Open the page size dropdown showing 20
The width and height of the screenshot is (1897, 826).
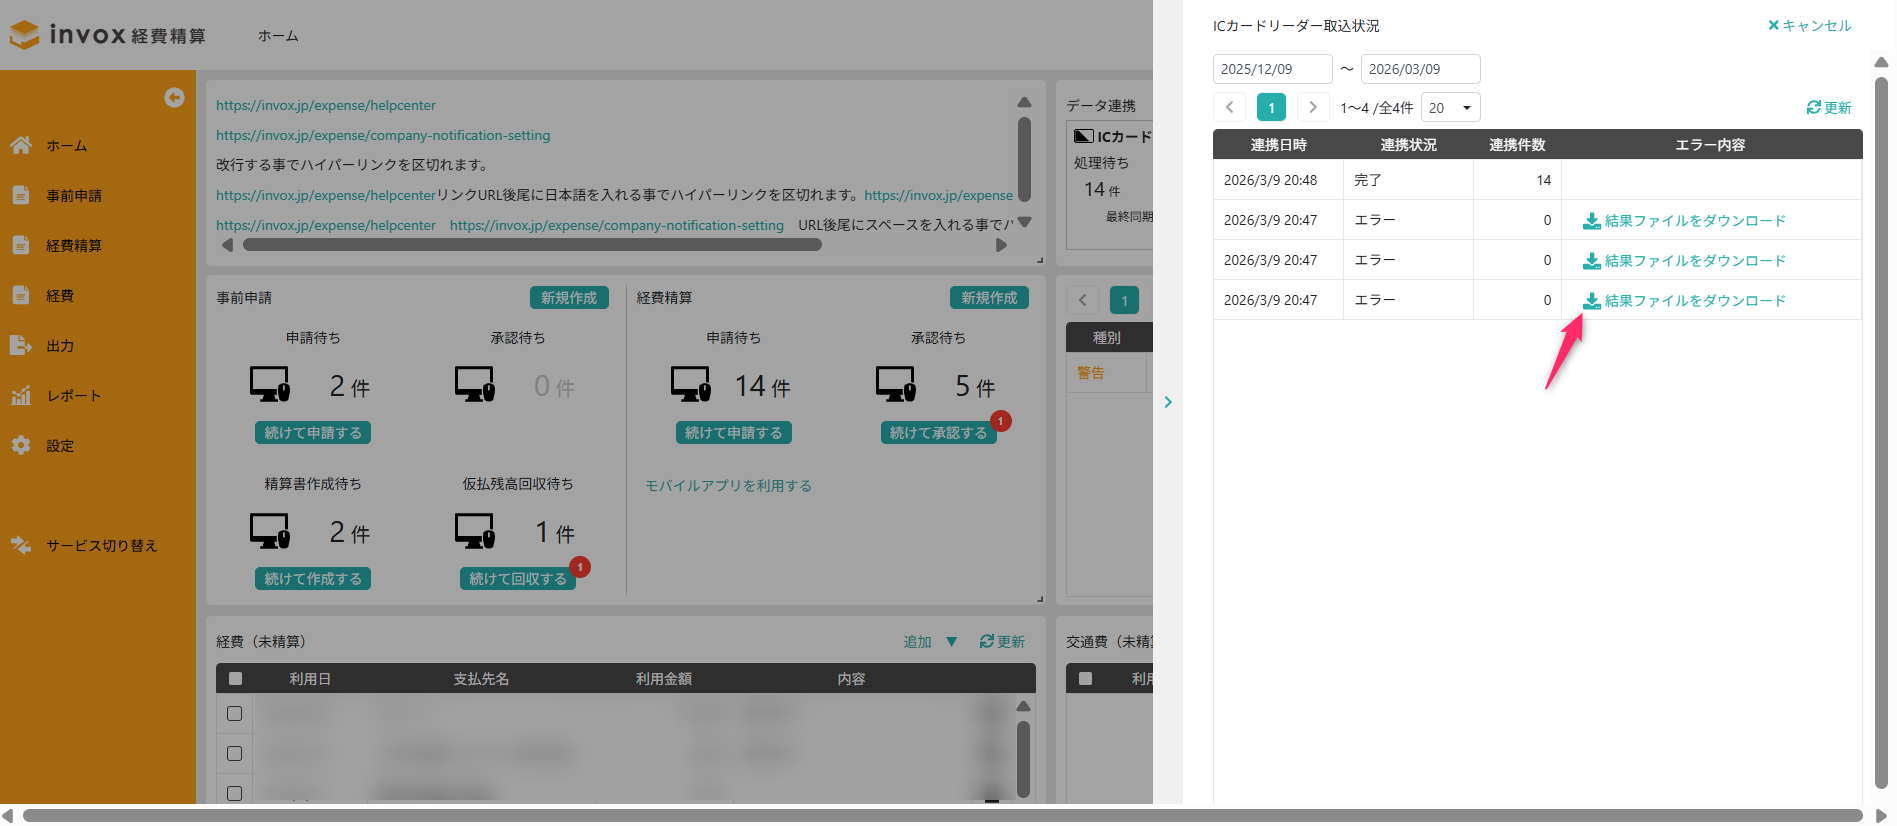(x=1450, y=107)
